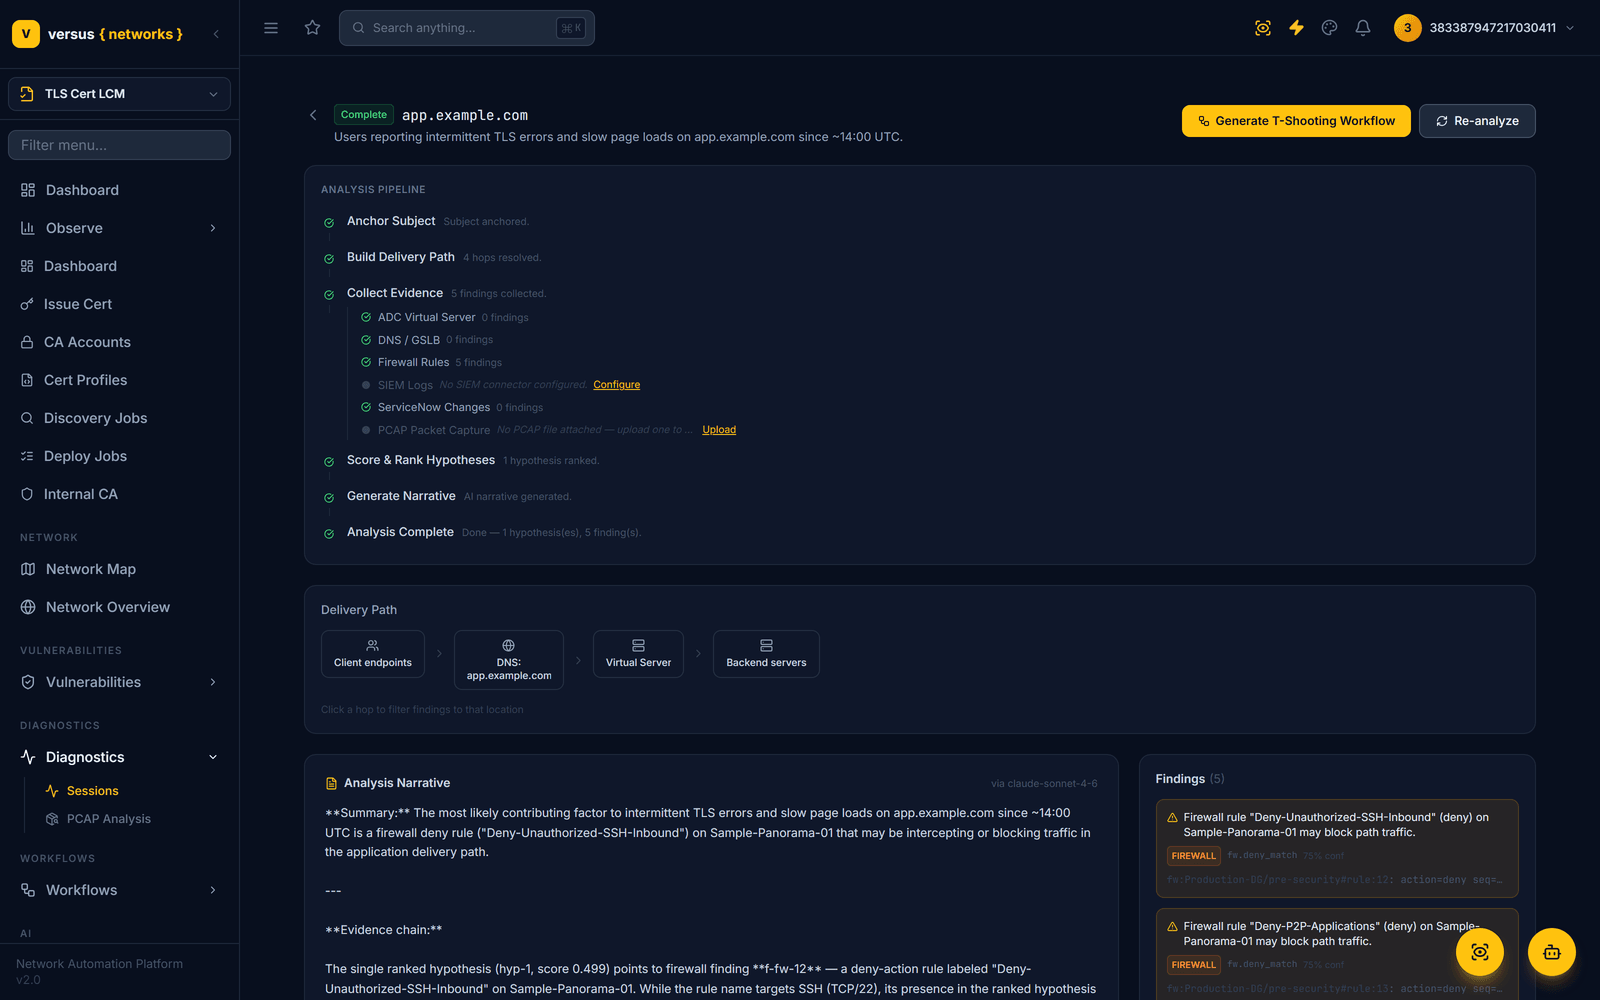Image resolution: width=1600 pixels, height=1000 pixels.
Task: Open the lightning bolt quick actions
Action: [1296, 28]
